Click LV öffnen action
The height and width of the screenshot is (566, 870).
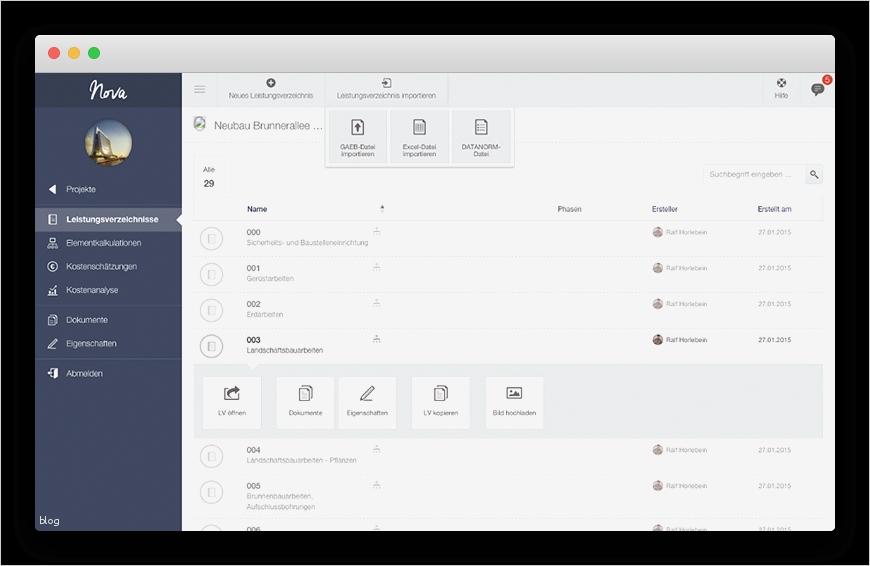coord(232,402)
